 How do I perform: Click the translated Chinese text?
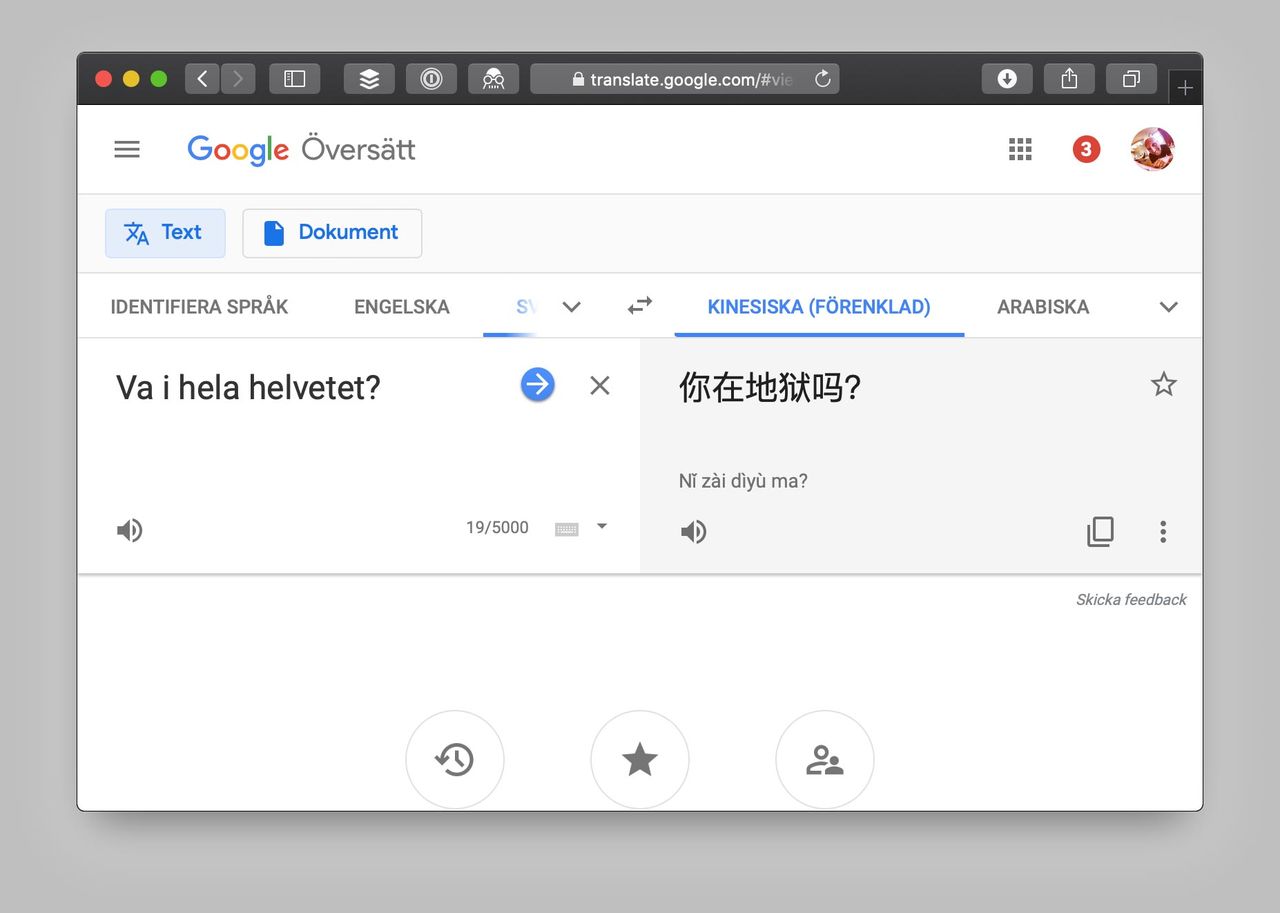(770, 387)
